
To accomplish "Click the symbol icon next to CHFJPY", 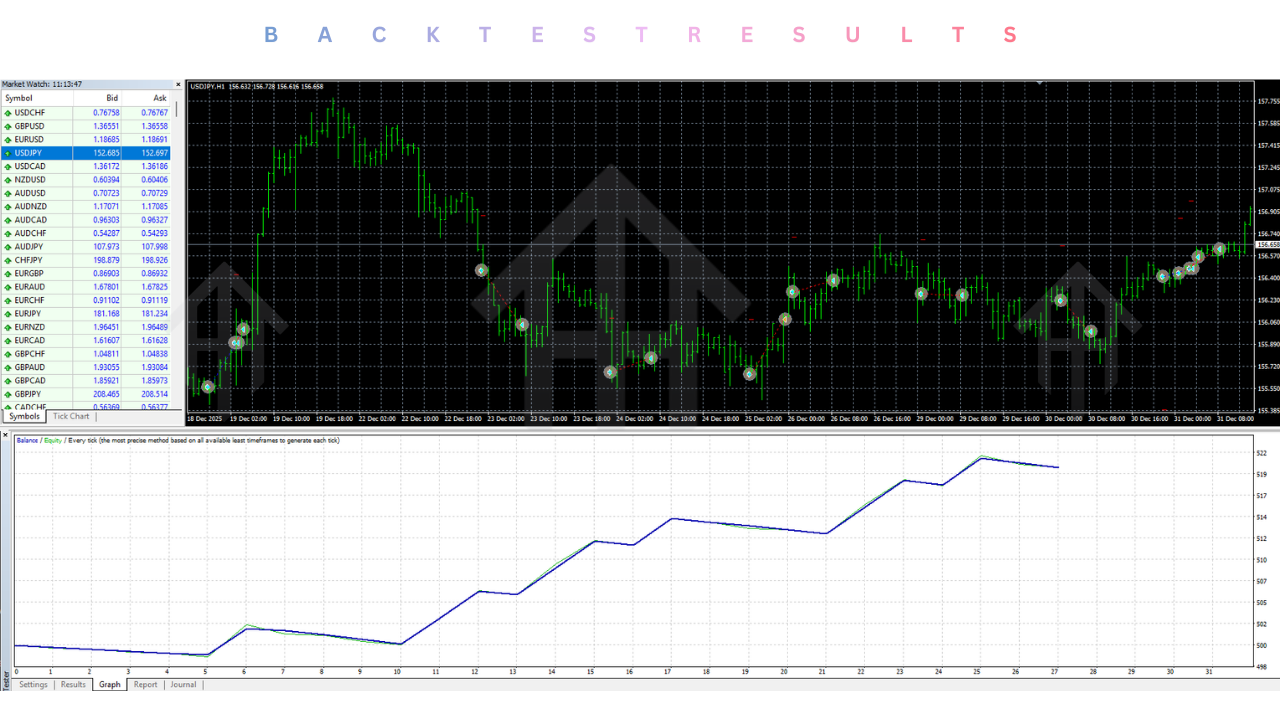I will pyautogui.click(x=8, y=260).
